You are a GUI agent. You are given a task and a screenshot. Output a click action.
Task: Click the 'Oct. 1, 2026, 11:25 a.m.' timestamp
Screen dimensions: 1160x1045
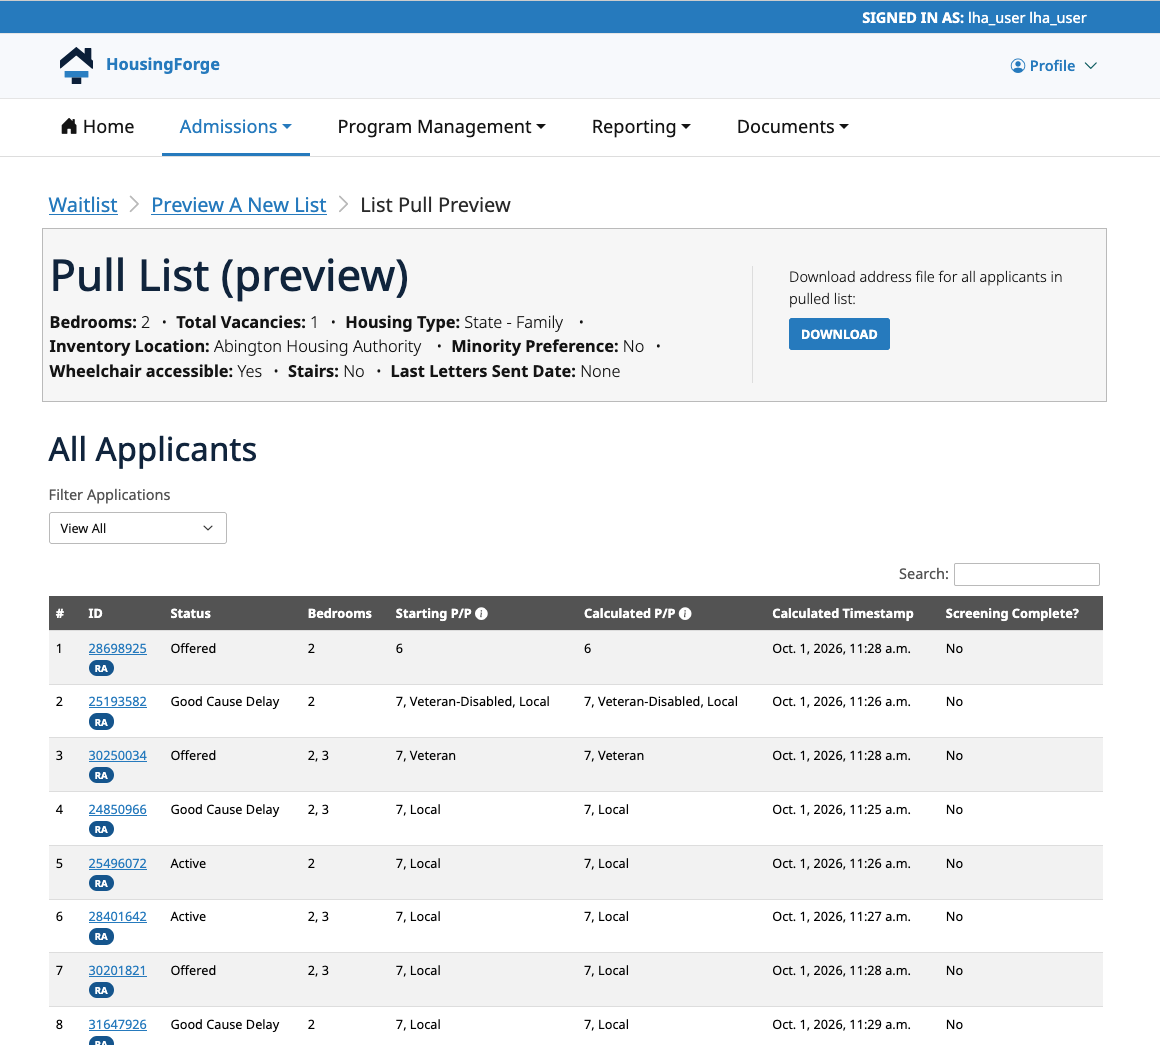842,810
